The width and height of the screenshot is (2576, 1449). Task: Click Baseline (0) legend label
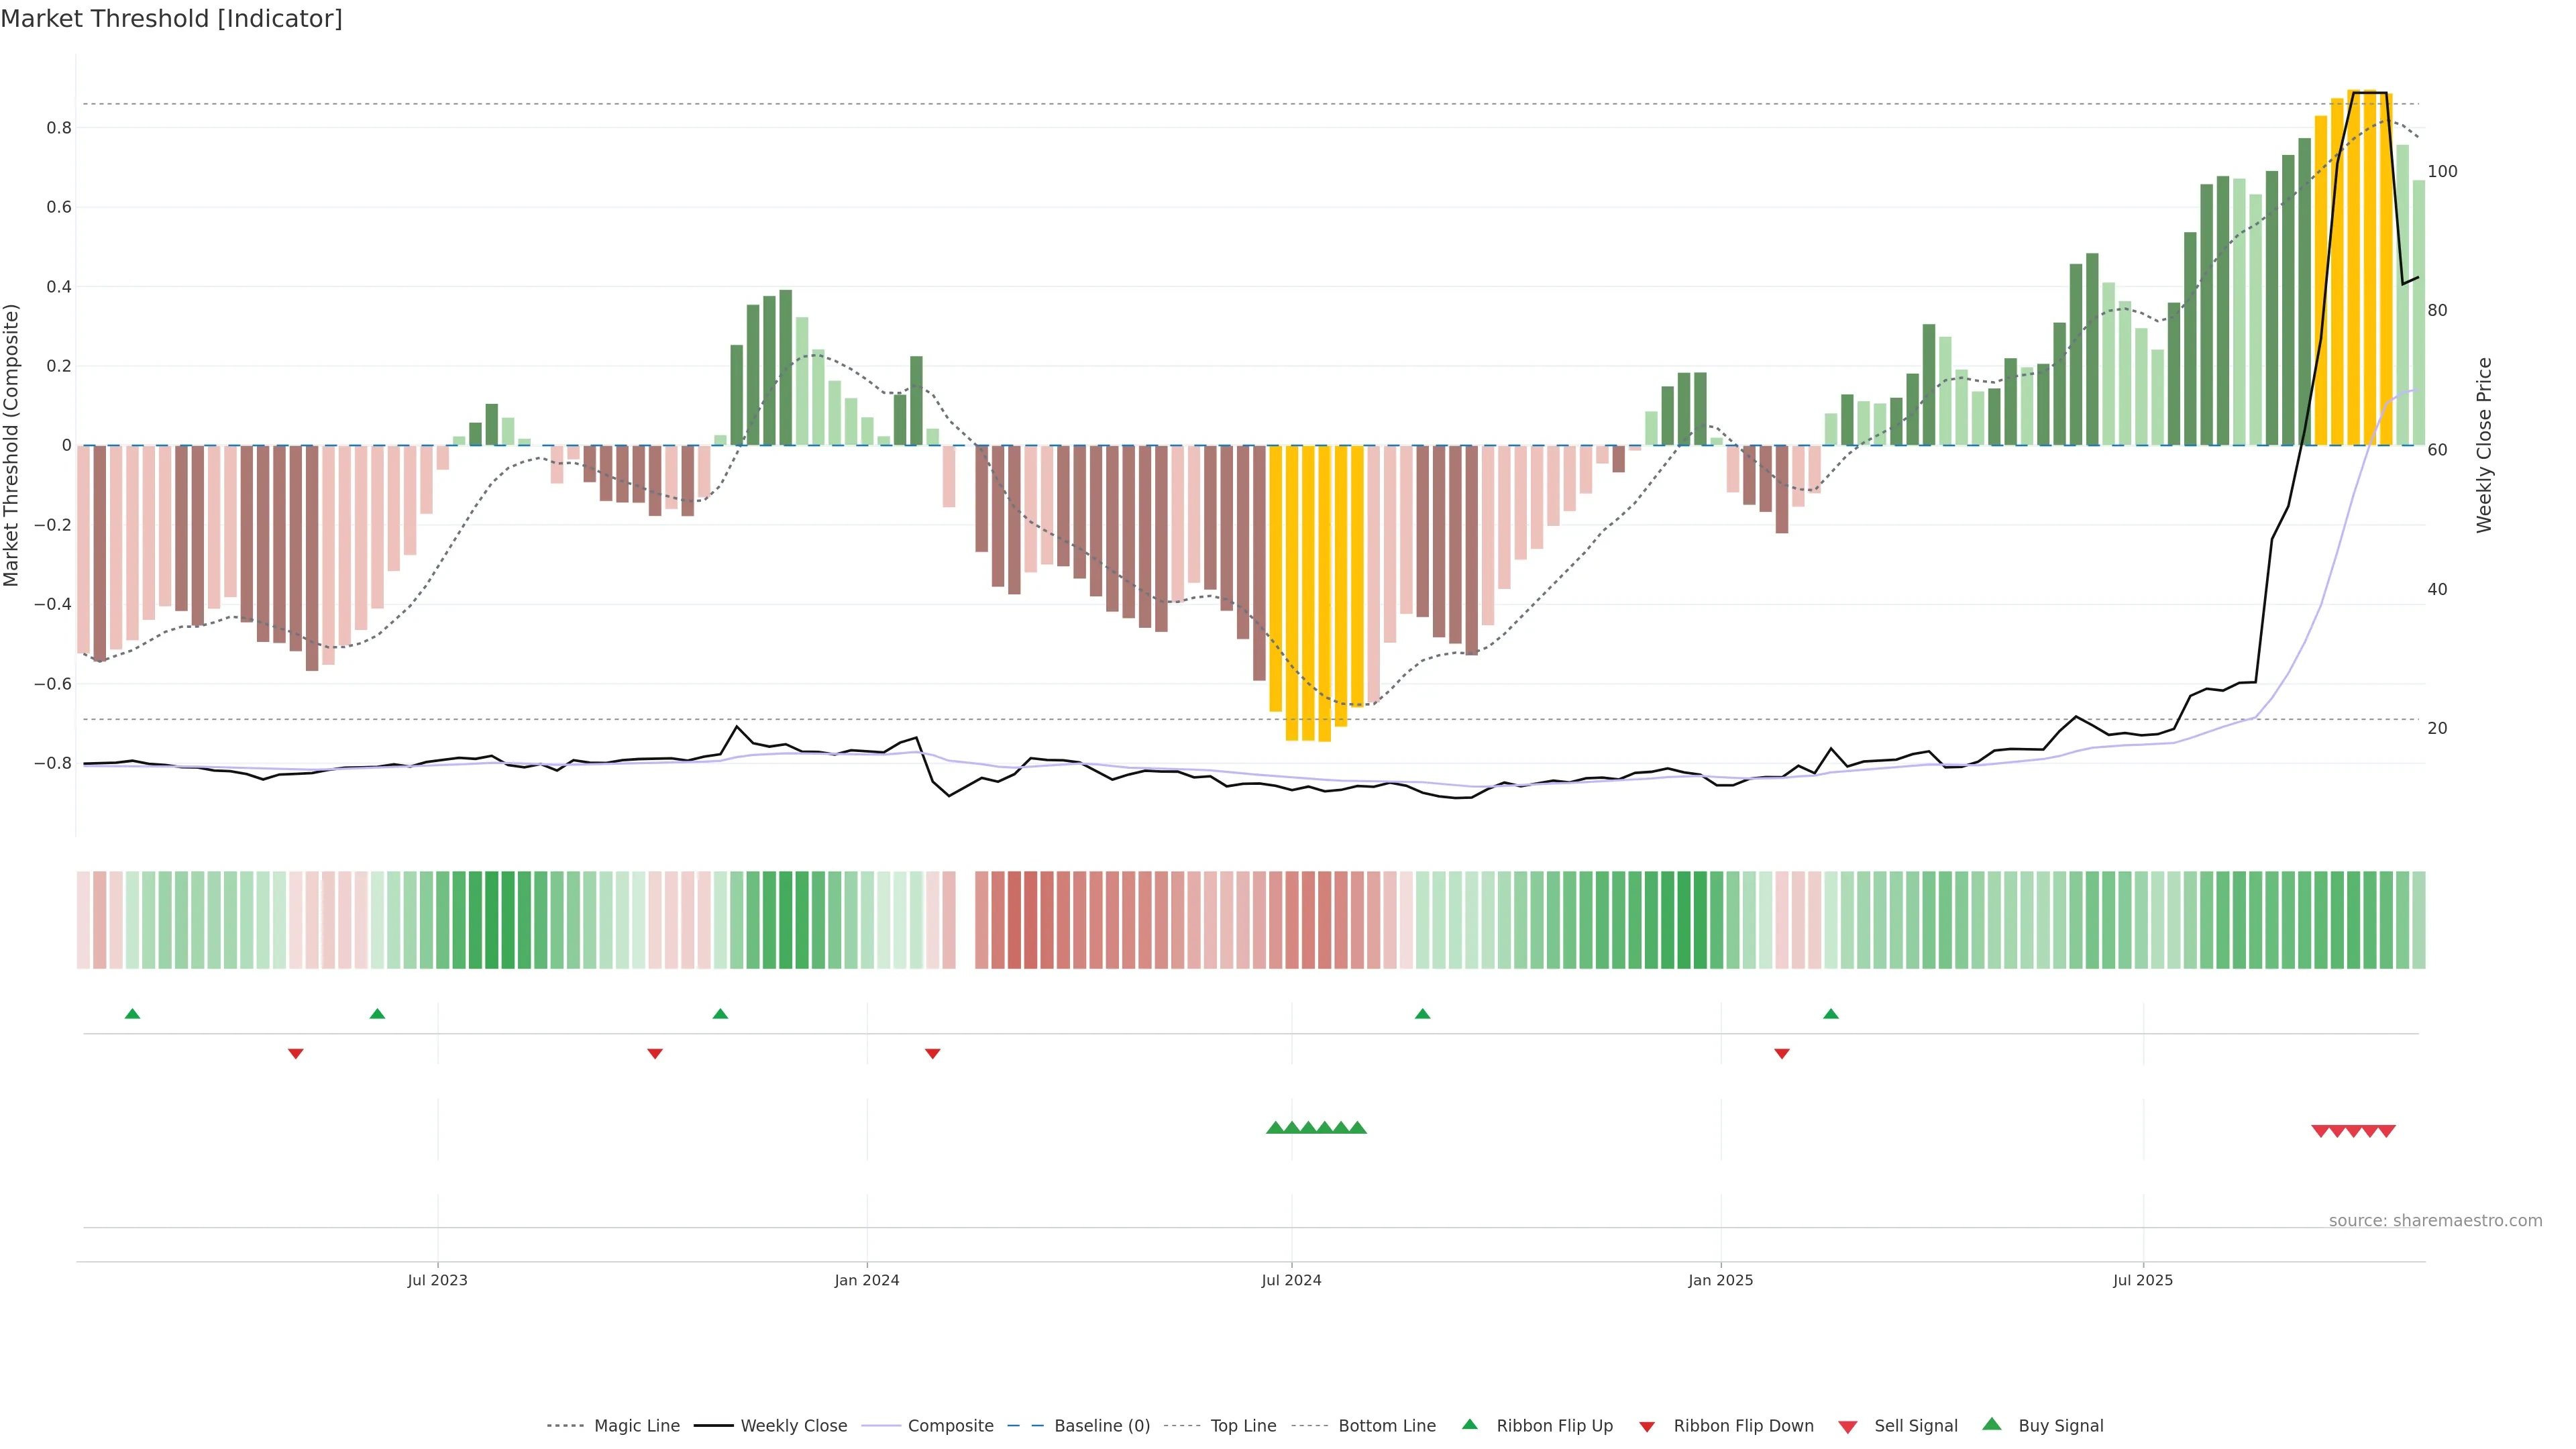(1102, 1425)
